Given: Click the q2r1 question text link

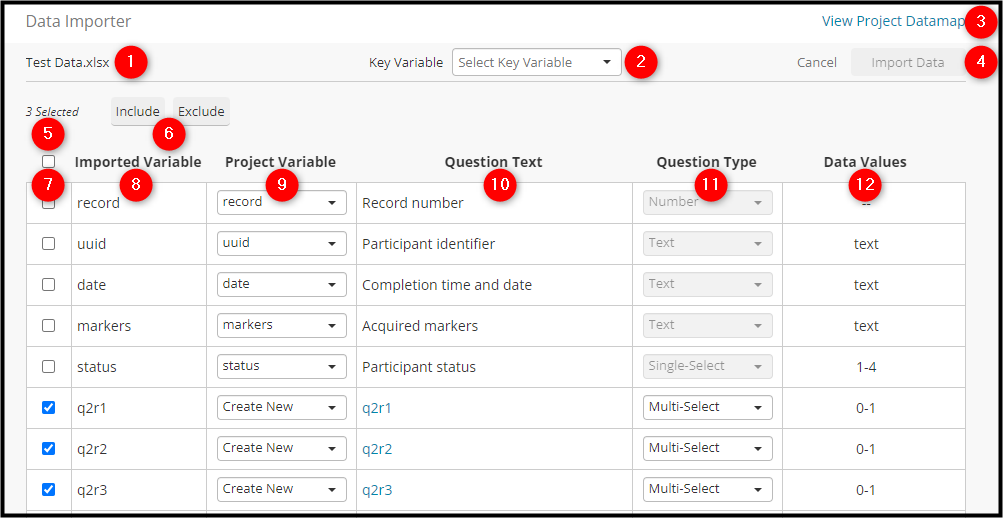Looking at the screenshot, I should 377,408.
